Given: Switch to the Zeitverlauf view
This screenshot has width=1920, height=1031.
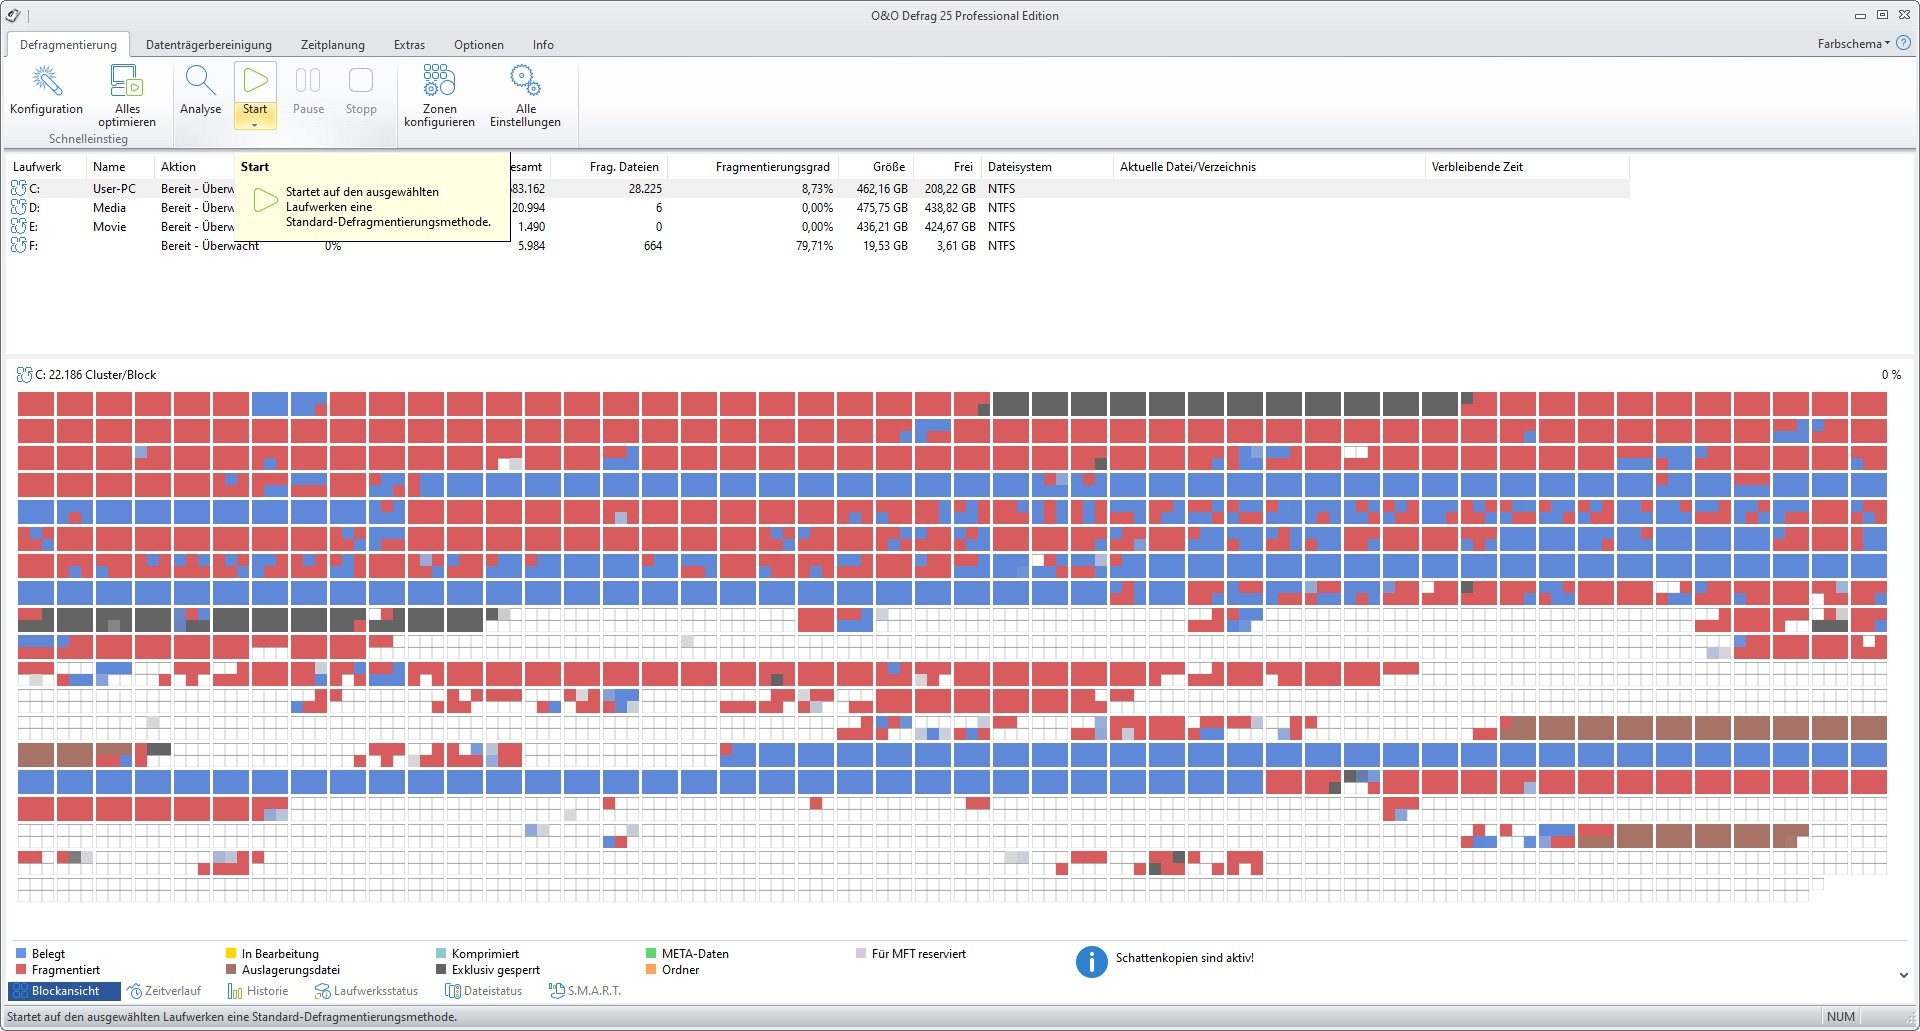Looking at the screenshot, I should pyautogui.click(x=164, y=991).
